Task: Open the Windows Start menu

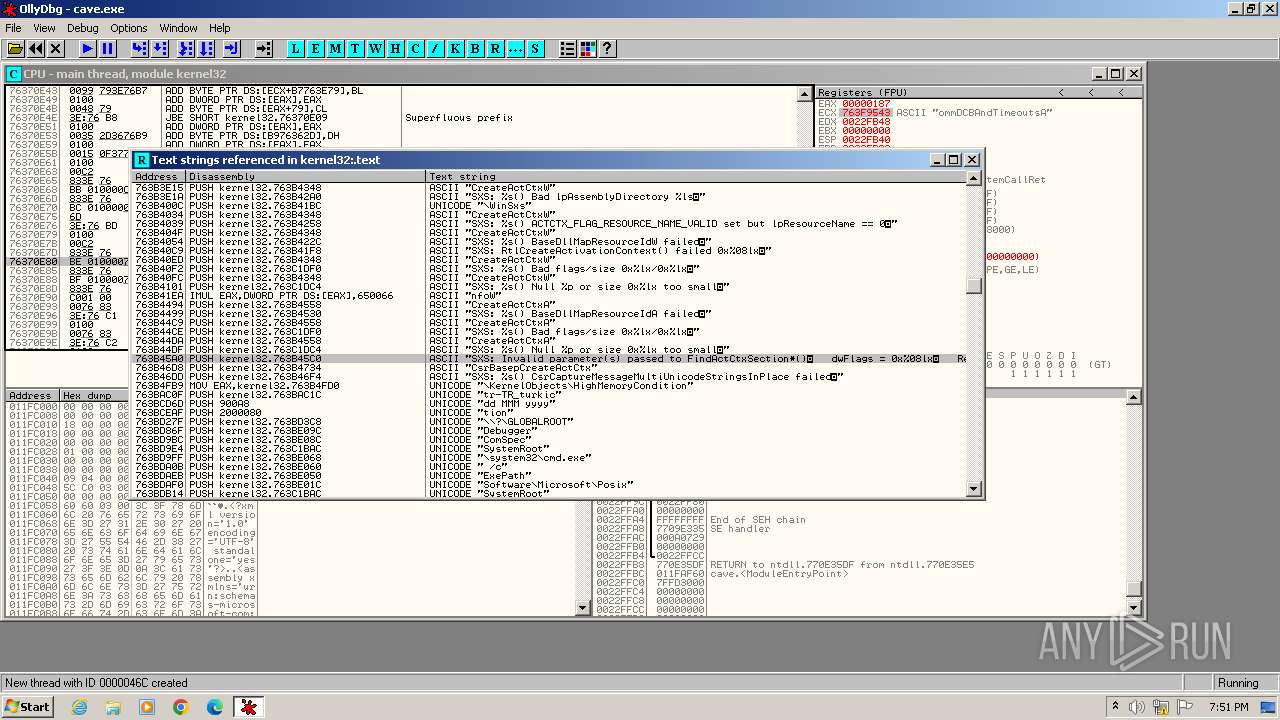Action: coord(27,707)
